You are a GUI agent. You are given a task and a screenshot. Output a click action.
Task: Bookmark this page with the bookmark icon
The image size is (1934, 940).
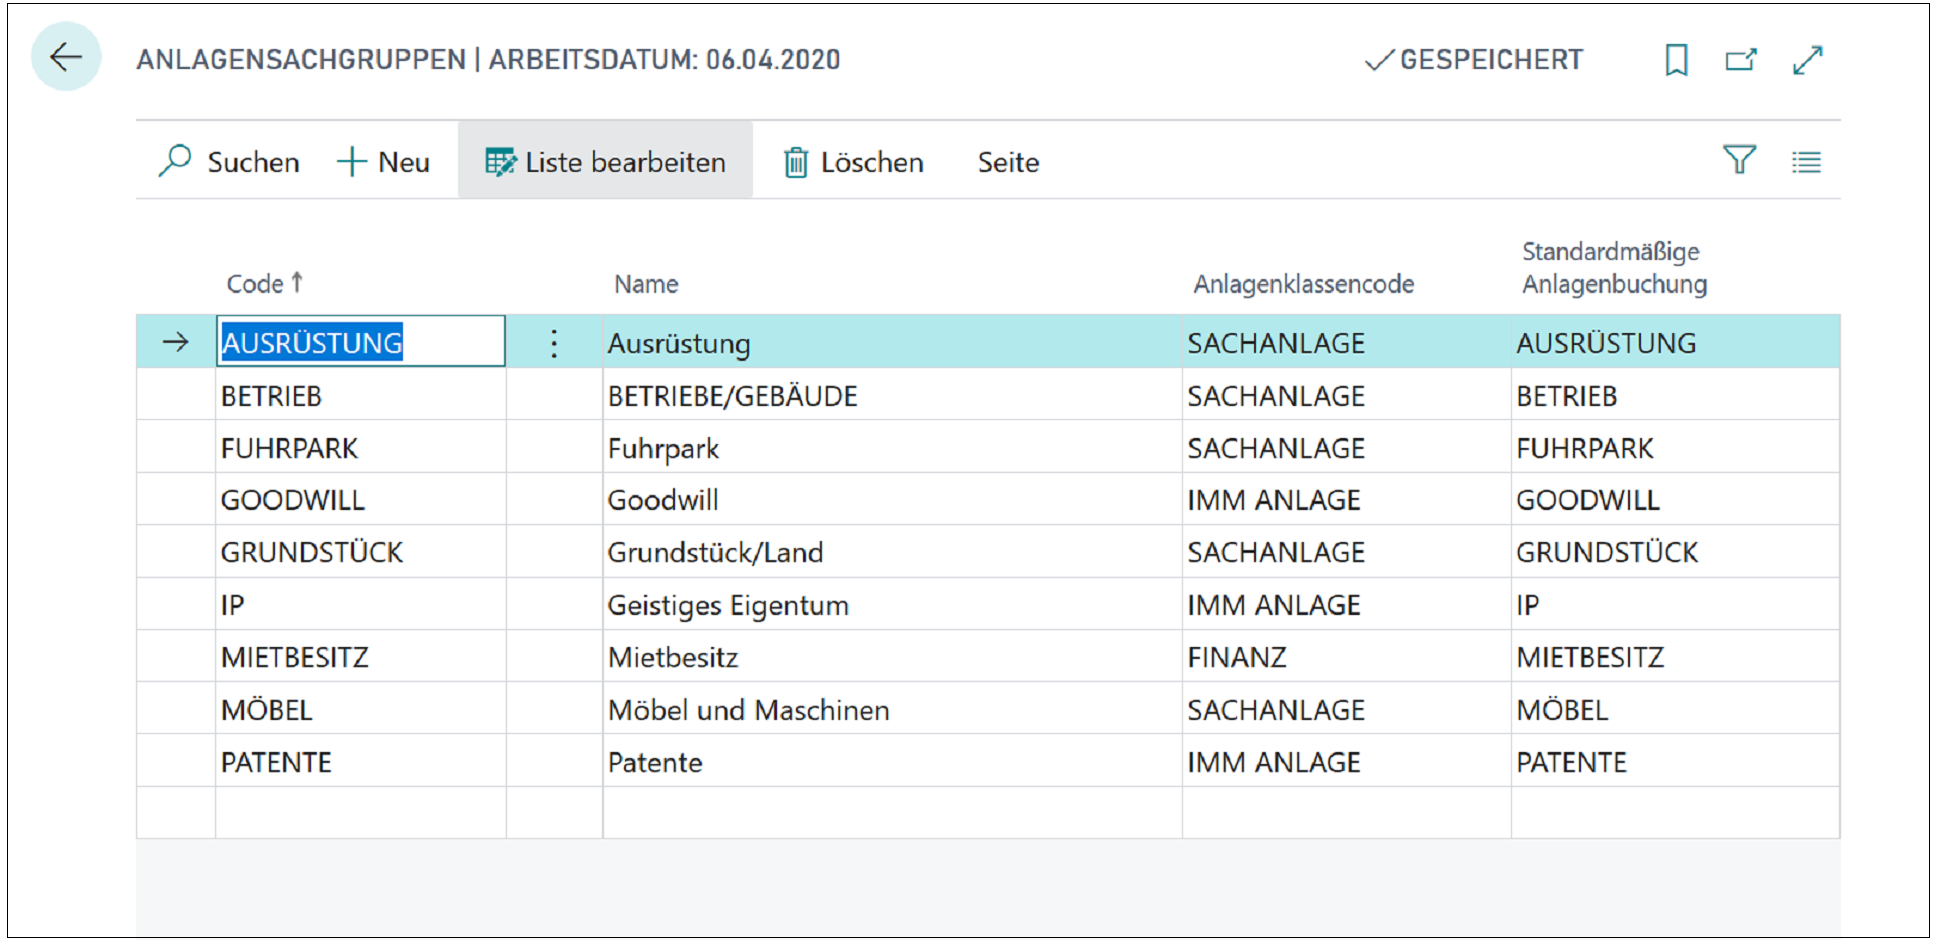click(x=1676, y=60)
